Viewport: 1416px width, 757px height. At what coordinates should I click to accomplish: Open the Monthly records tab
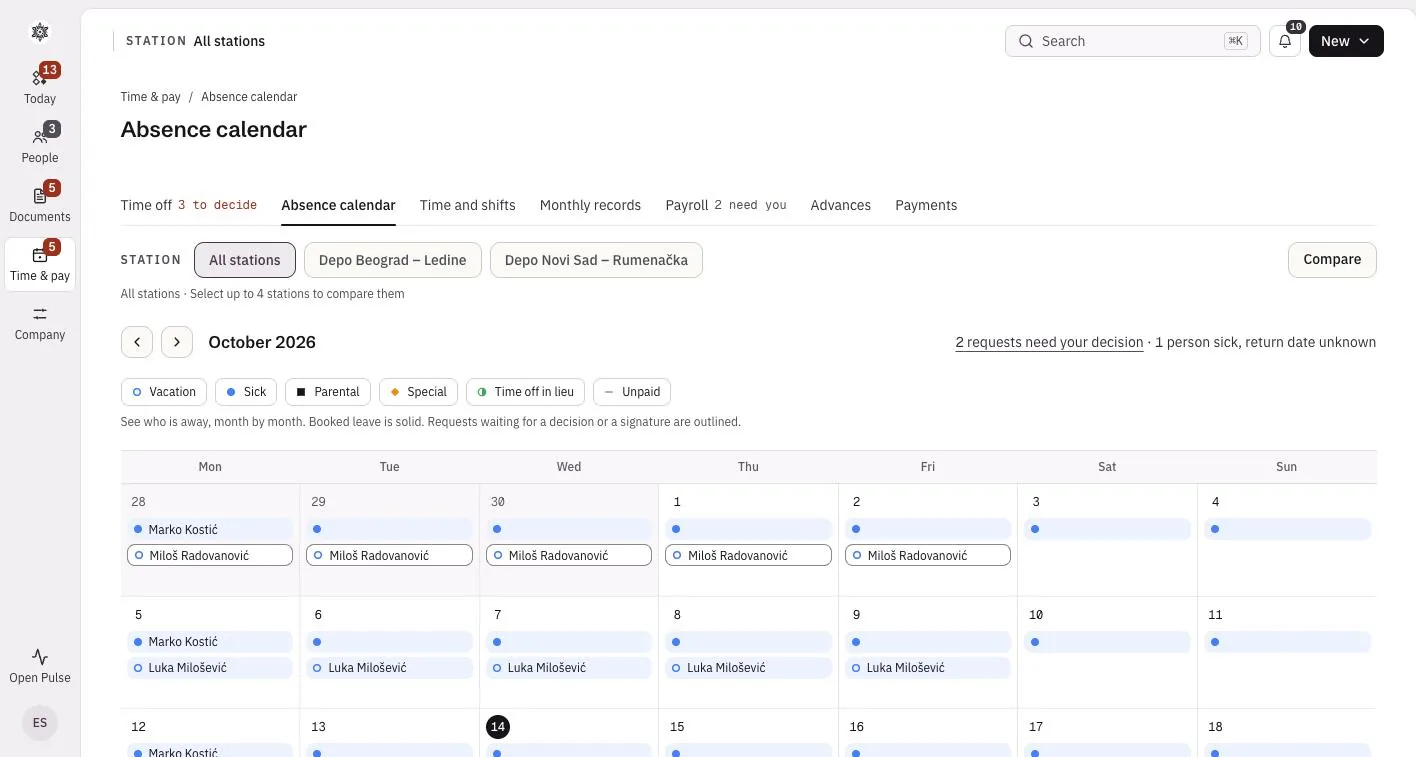pos(590,205)
